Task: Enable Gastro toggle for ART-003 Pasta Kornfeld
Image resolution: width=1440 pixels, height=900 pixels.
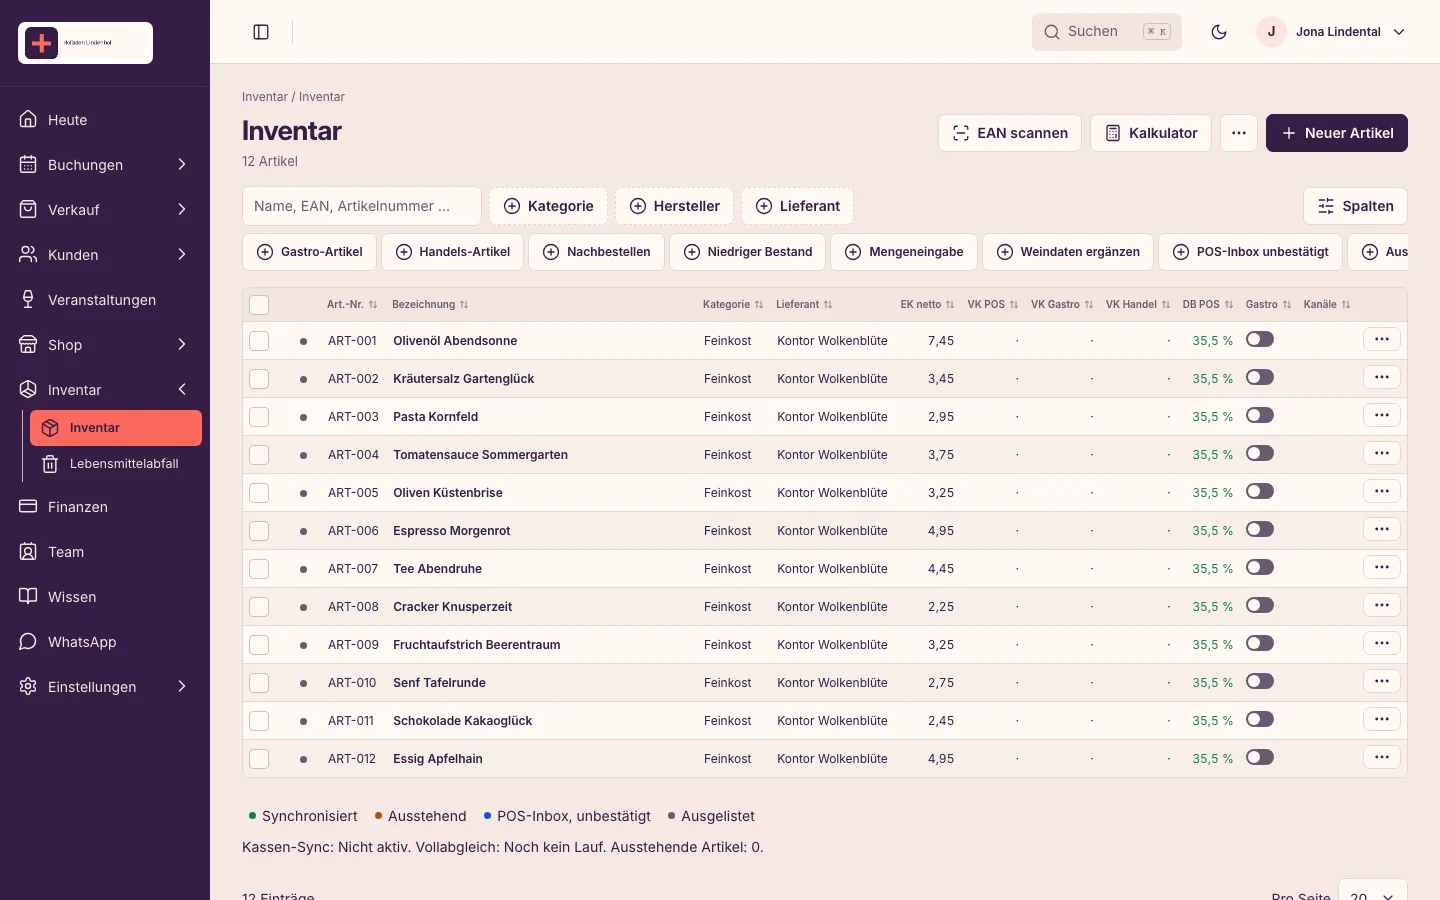Action: [1260, 415]
